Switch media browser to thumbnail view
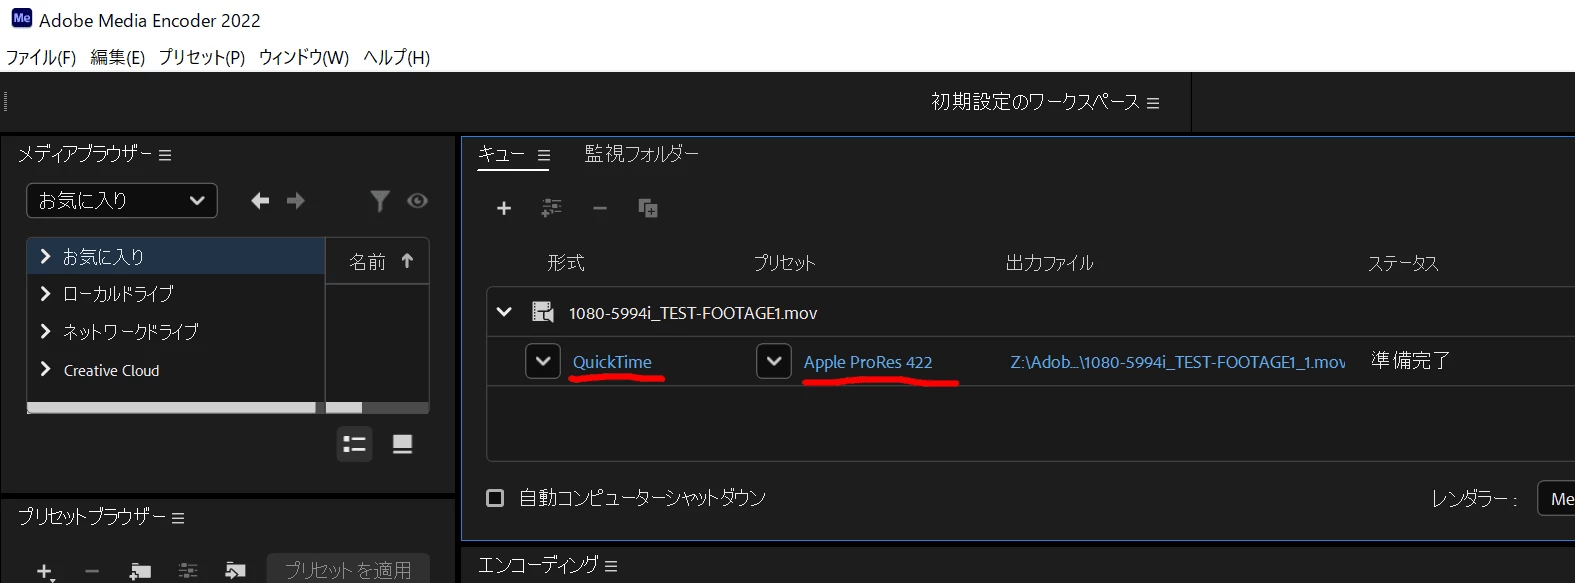Image resolution: width=1575 pixels, height=583 pixels. (x=402, y=444)
